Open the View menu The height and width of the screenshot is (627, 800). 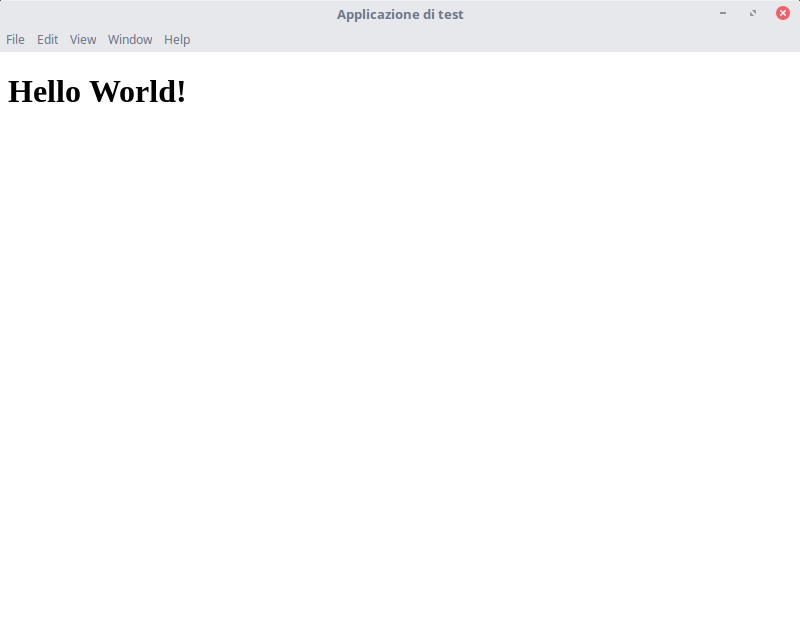(x=83, y=40)
